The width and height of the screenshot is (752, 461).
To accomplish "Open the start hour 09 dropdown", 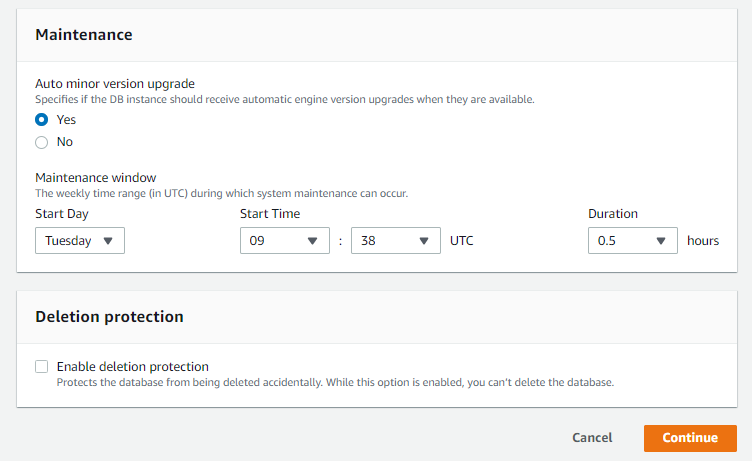I will (x=285, y=240).
